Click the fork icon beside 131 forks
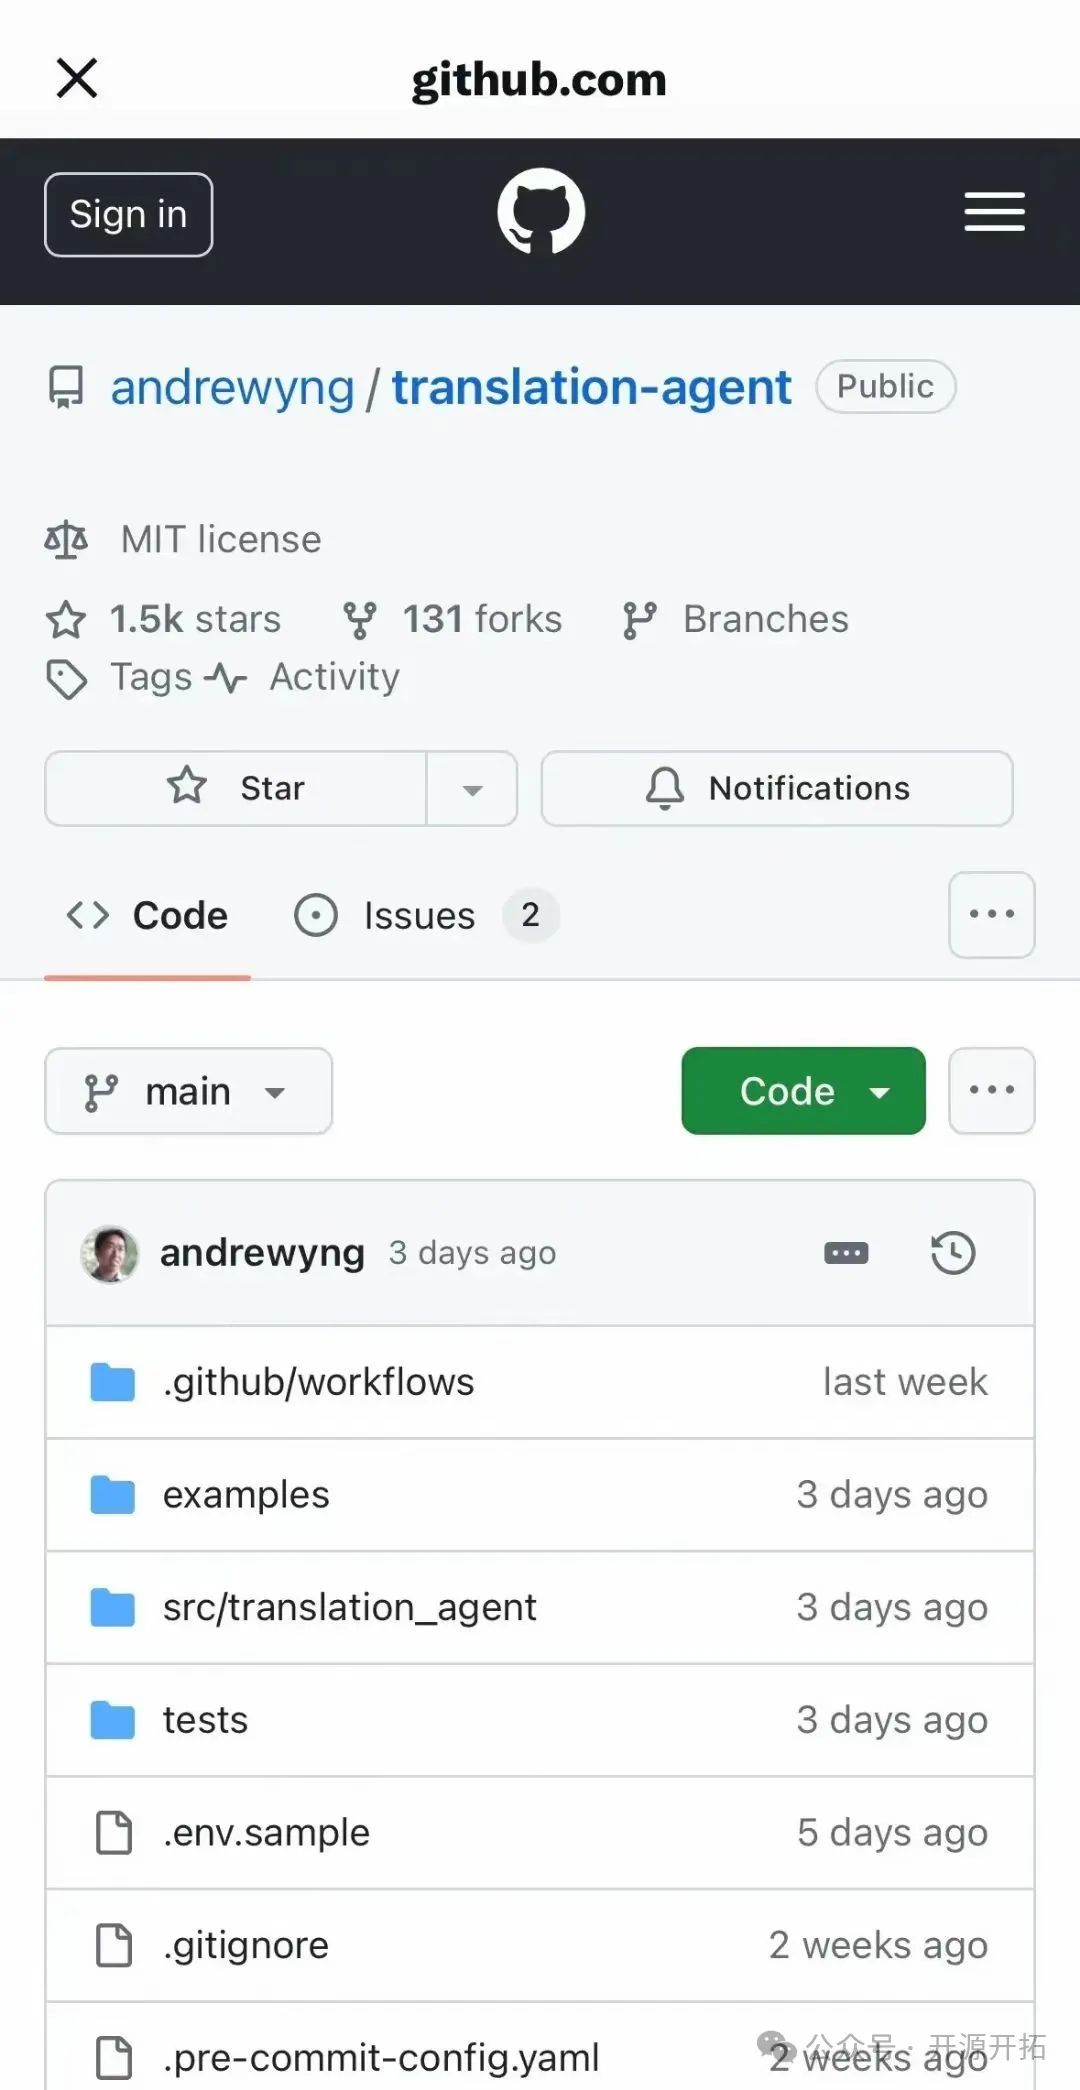 tap(360, 620)
